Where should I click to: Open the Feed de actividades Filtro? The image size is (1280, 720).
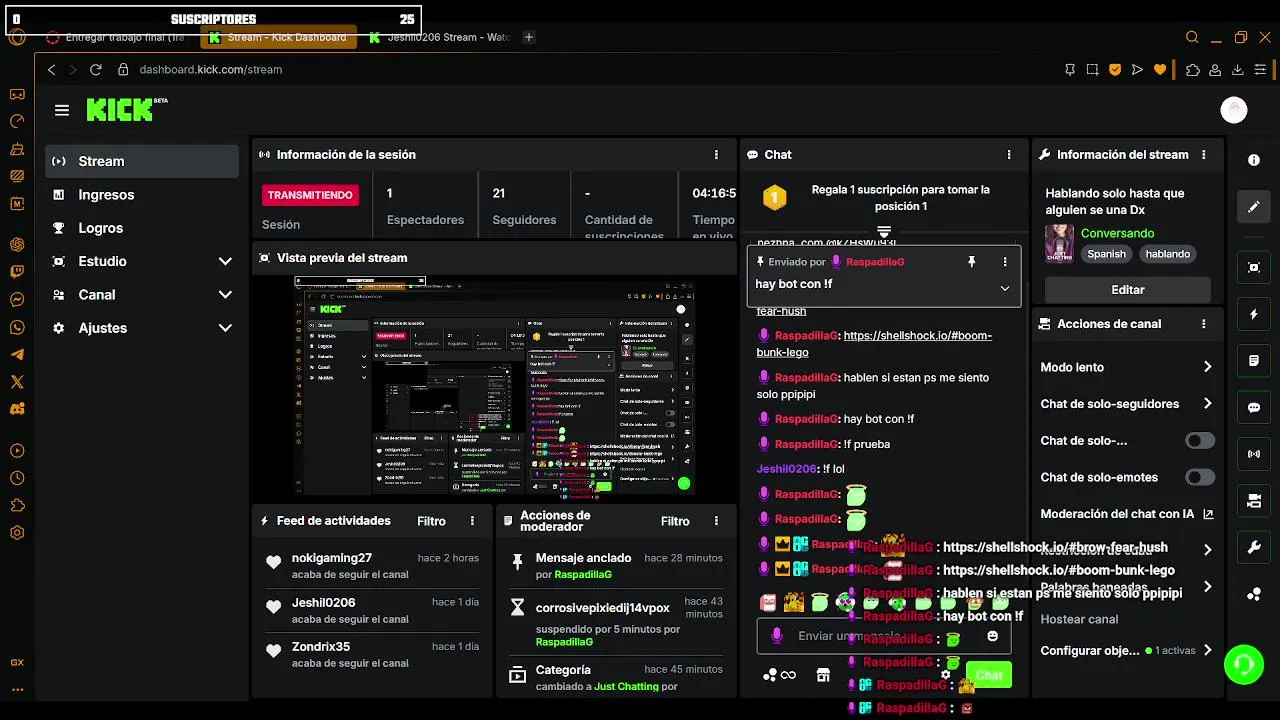431,521
